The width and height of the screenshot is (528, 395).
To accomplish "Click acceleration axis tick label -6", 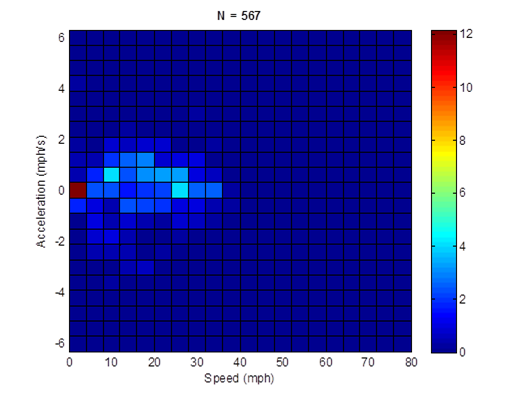I will point(60,343).
